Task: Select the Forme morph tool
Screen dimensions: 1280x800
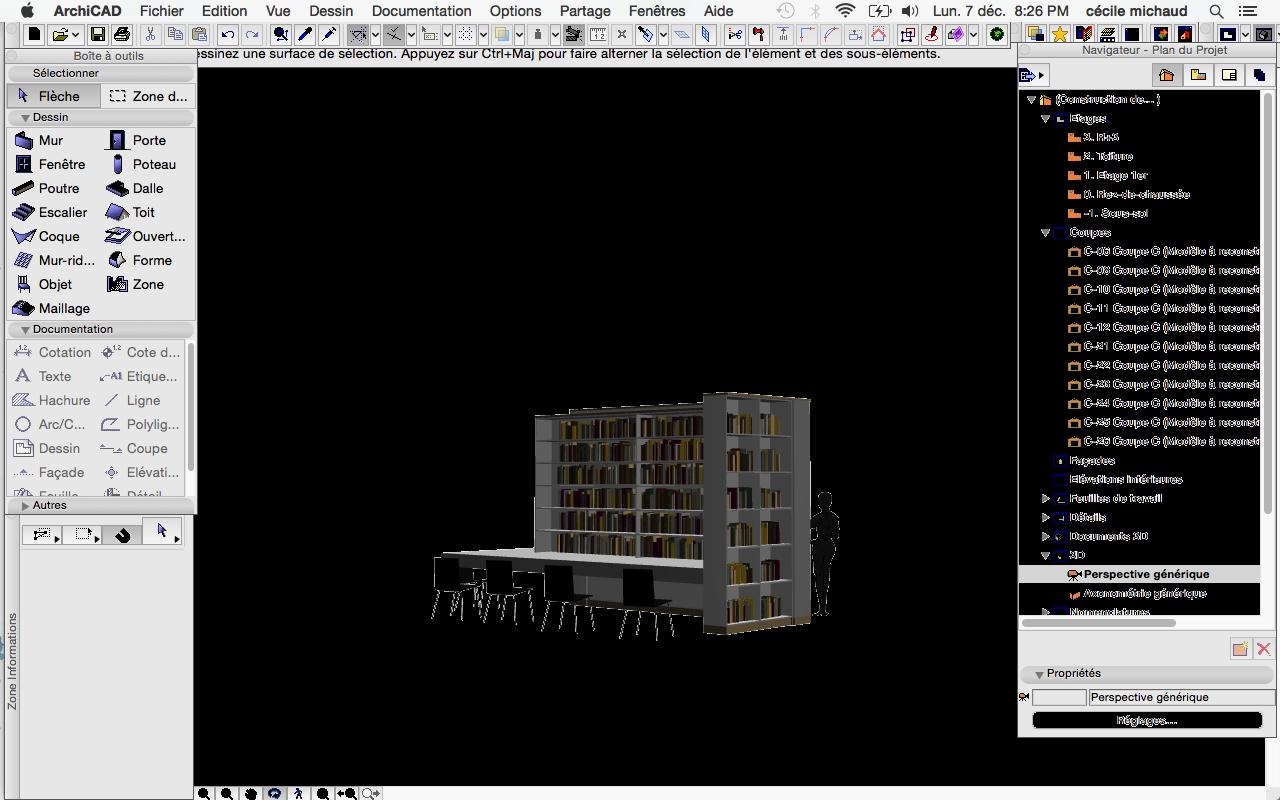Action: tap(140, 261)
